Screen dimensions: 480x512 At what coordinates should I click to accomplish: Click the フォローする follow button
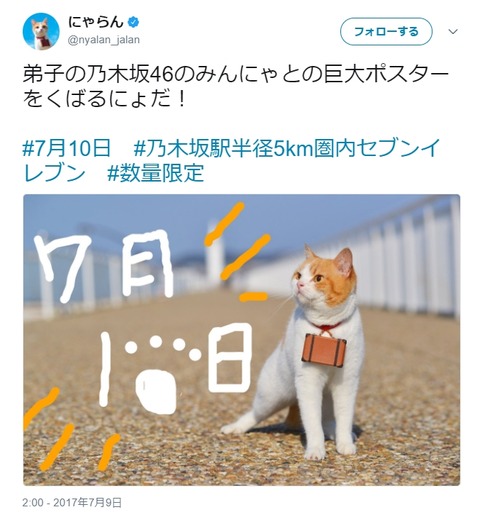click(386, 32)
